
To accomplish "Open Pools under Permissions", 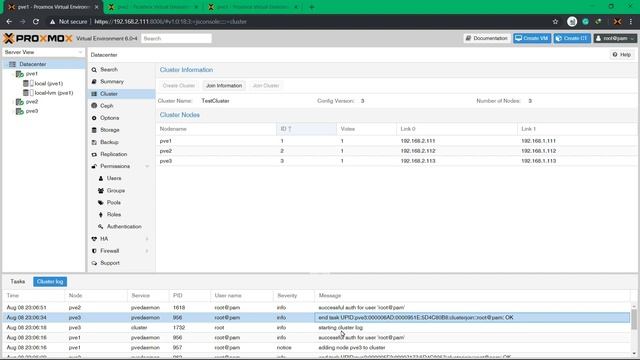I will click(113, 202).
